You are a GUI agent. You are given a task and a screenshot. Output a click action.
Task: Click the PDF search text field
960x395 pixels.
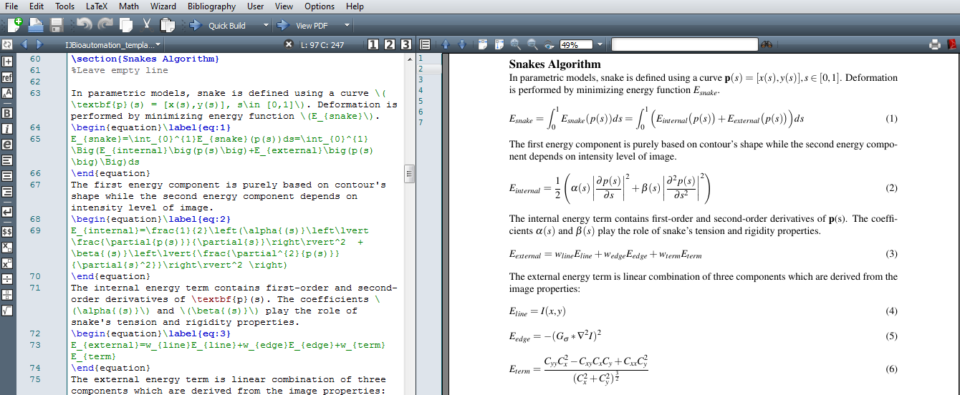coord(684,44)
